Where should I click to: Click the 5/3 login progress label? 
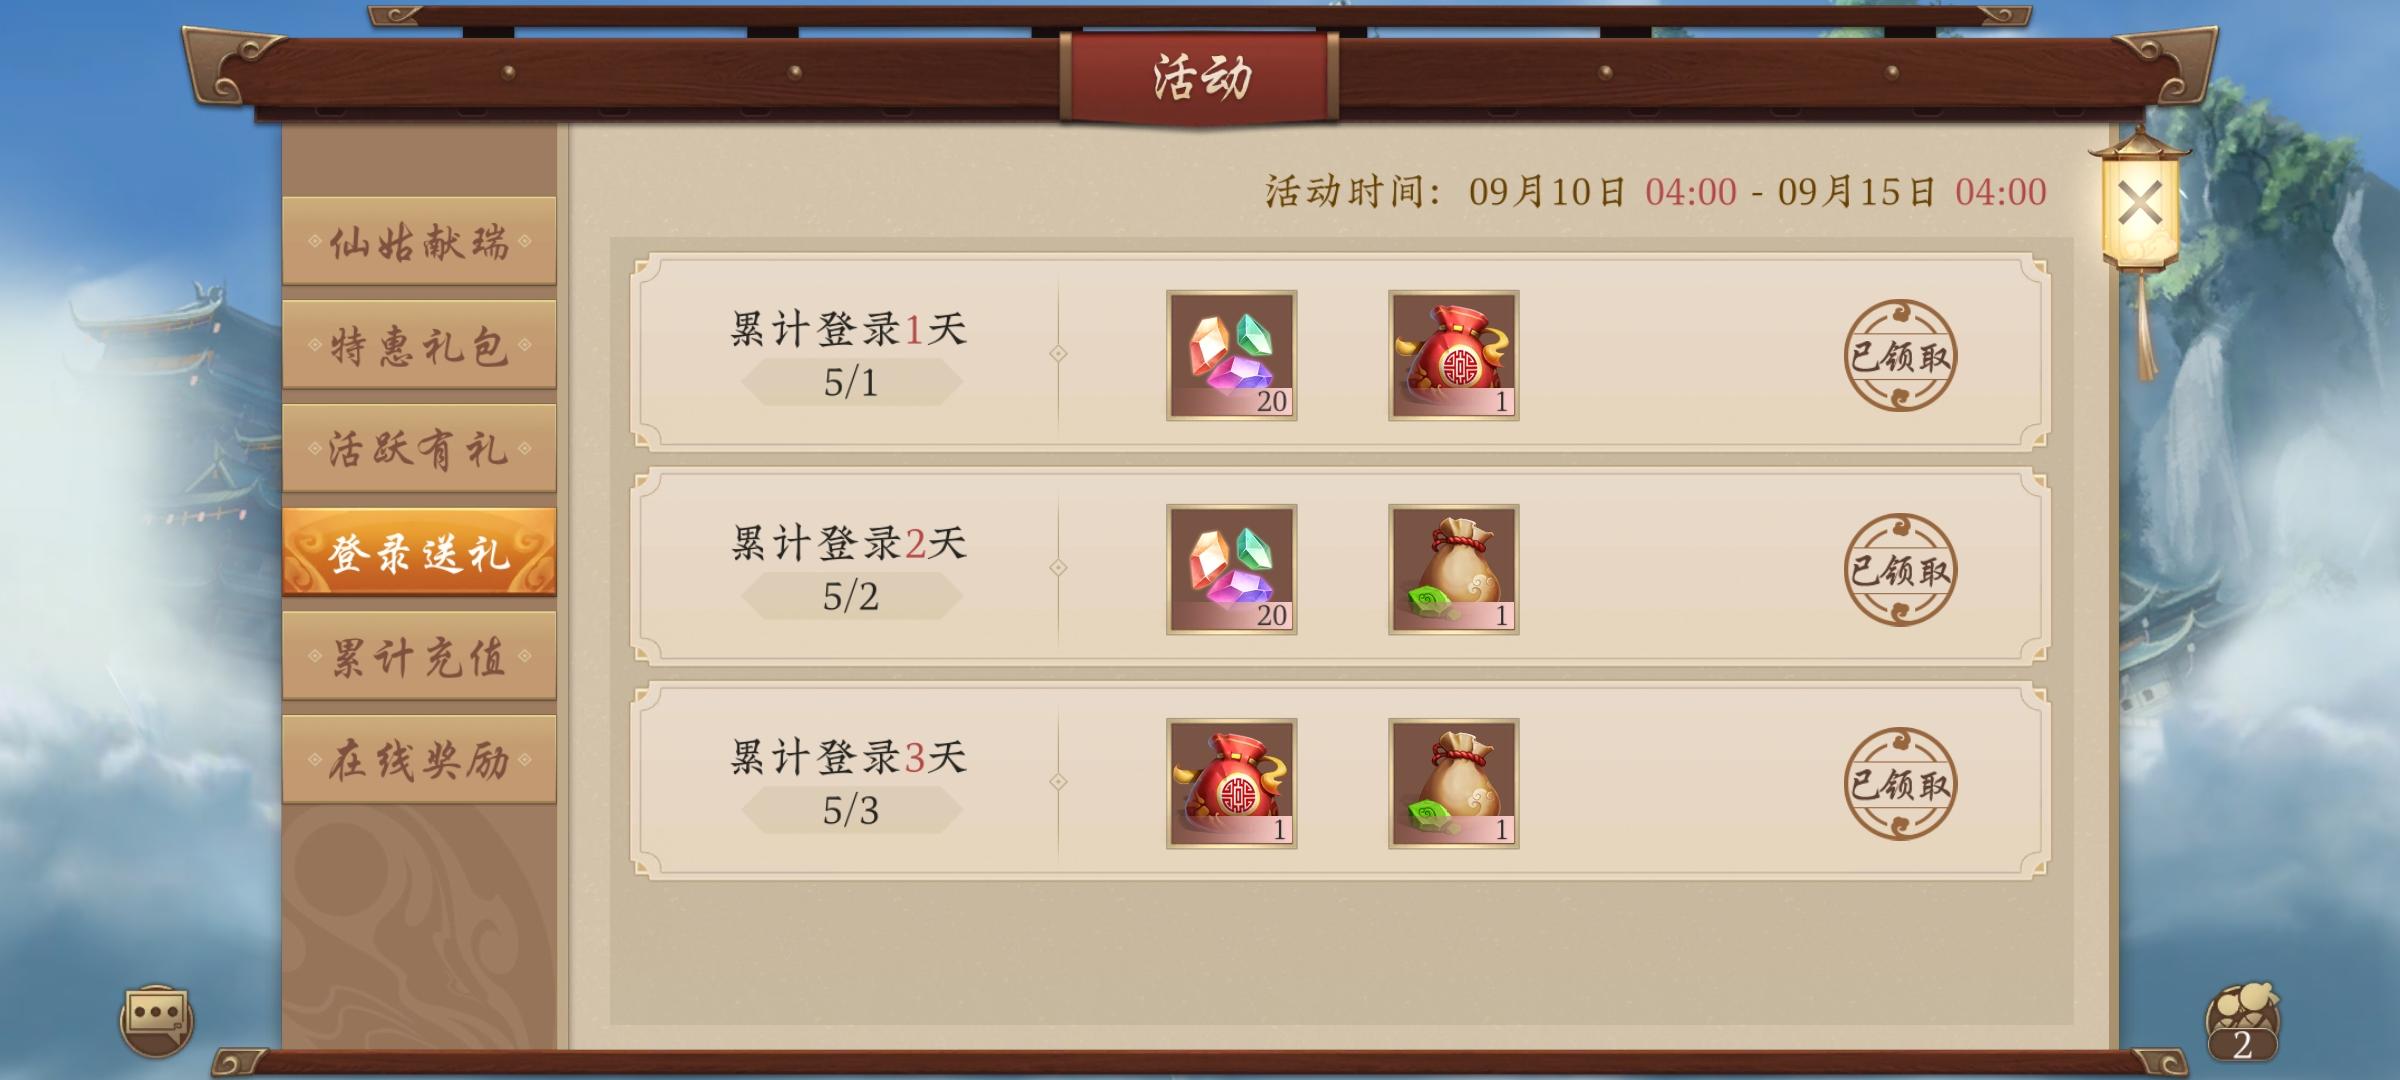coord(851,810)
